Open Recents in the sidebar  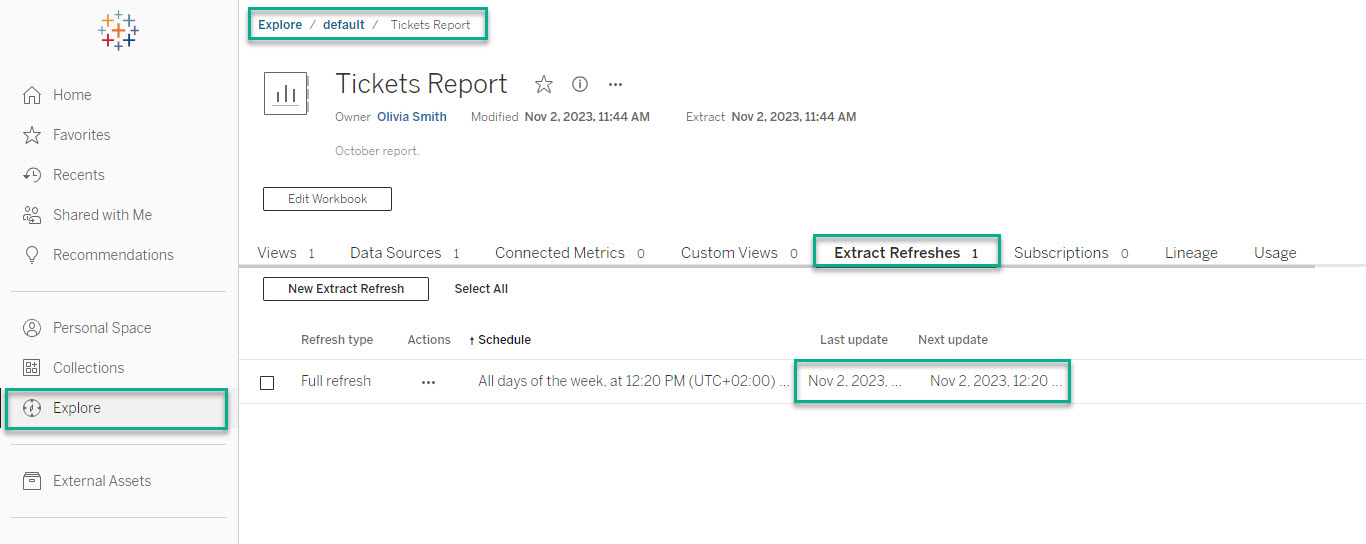(x=77, y=175)
